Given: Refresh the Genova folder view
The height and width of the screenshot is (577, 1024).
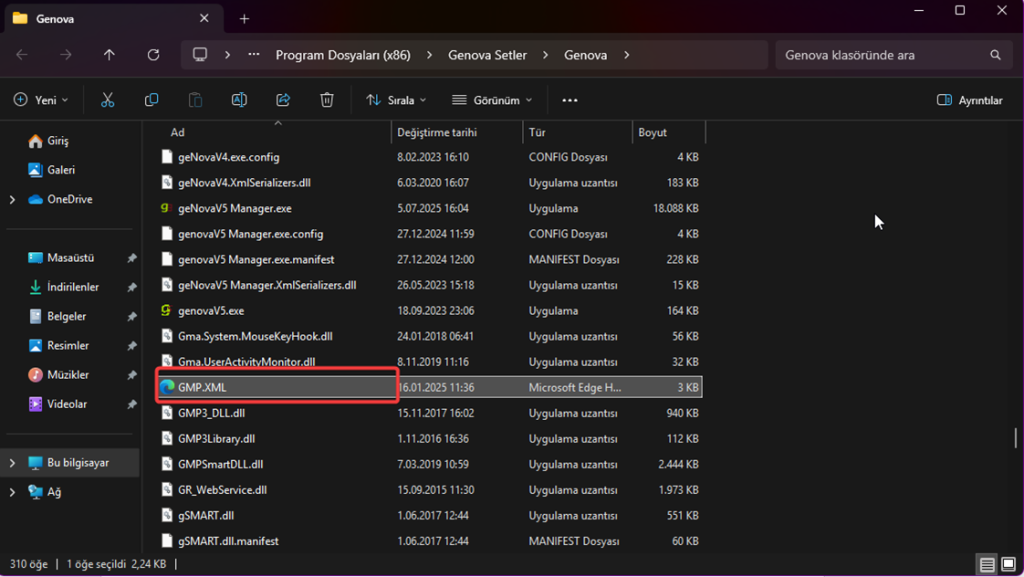Looking at the screenshot, I should coord(153,55).
